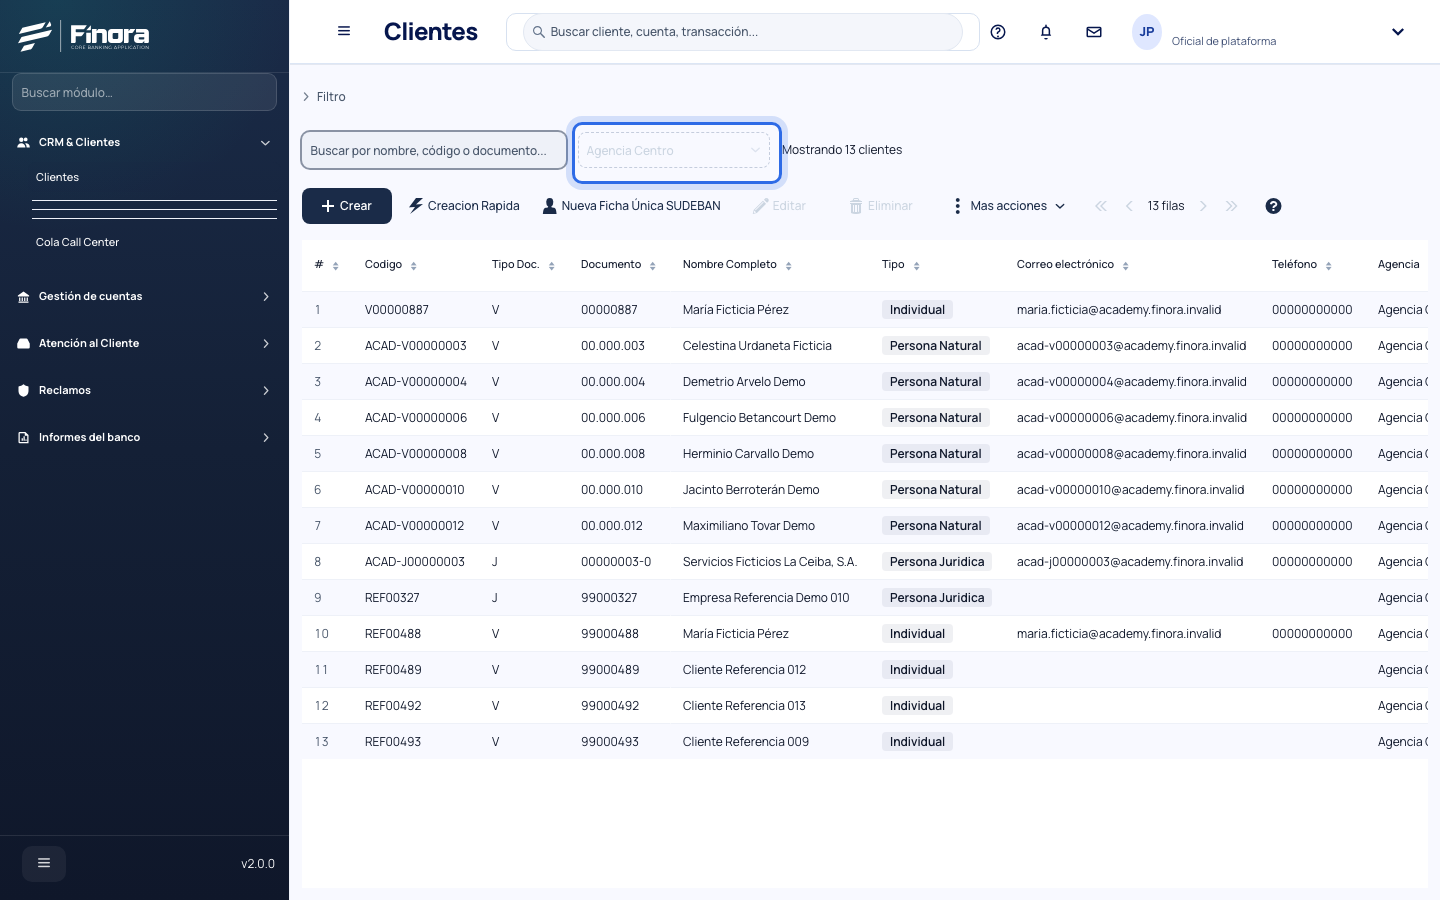The width and height of the screenshot is (1440, 900).
Task: Go to first page of the table
Action: point(1101,206)
